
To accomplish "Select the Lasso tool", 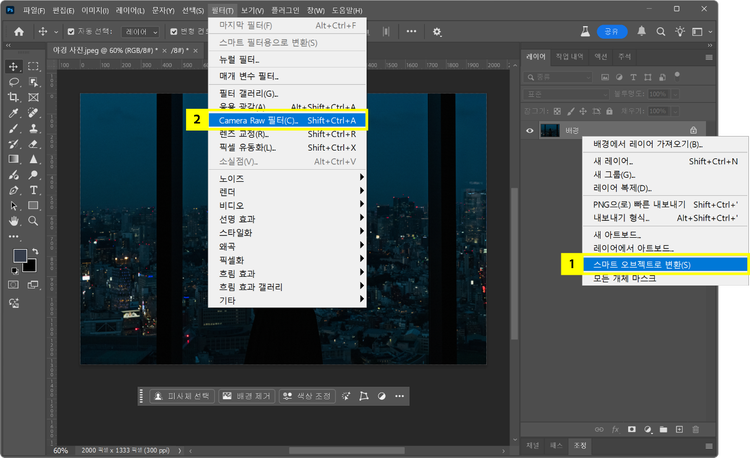I will pos(13,82).
